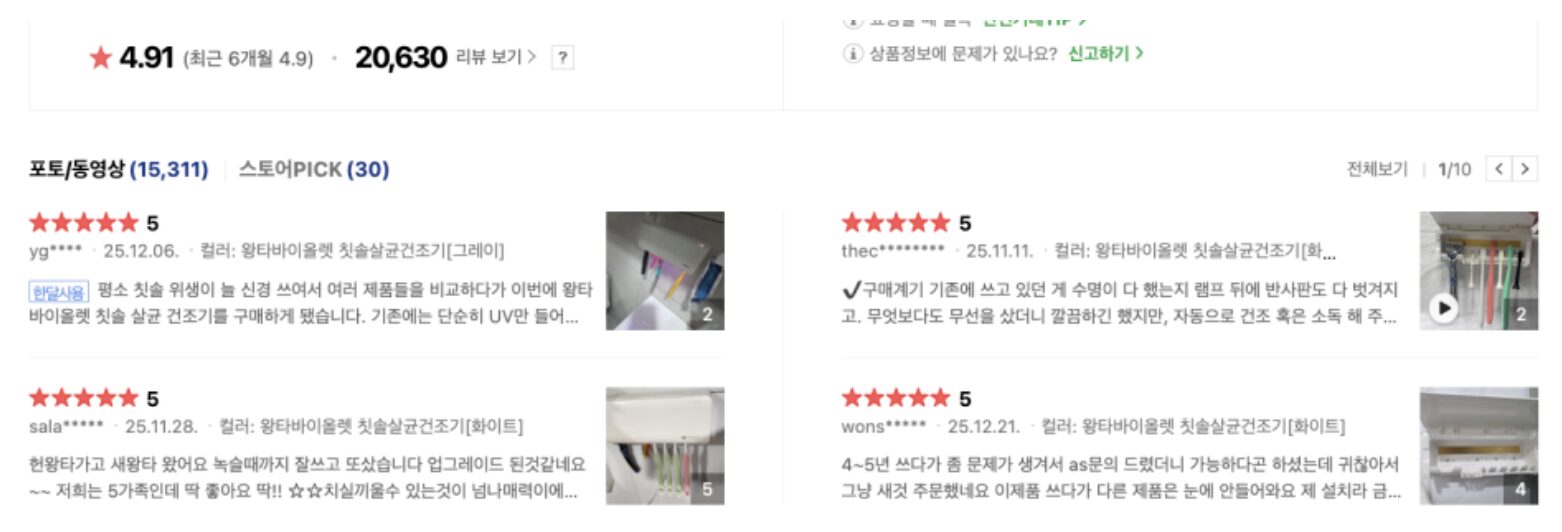The width and height of the screenshot is (1562, 532).
Task: Go to previous review page arrow
Action: 1498,170
